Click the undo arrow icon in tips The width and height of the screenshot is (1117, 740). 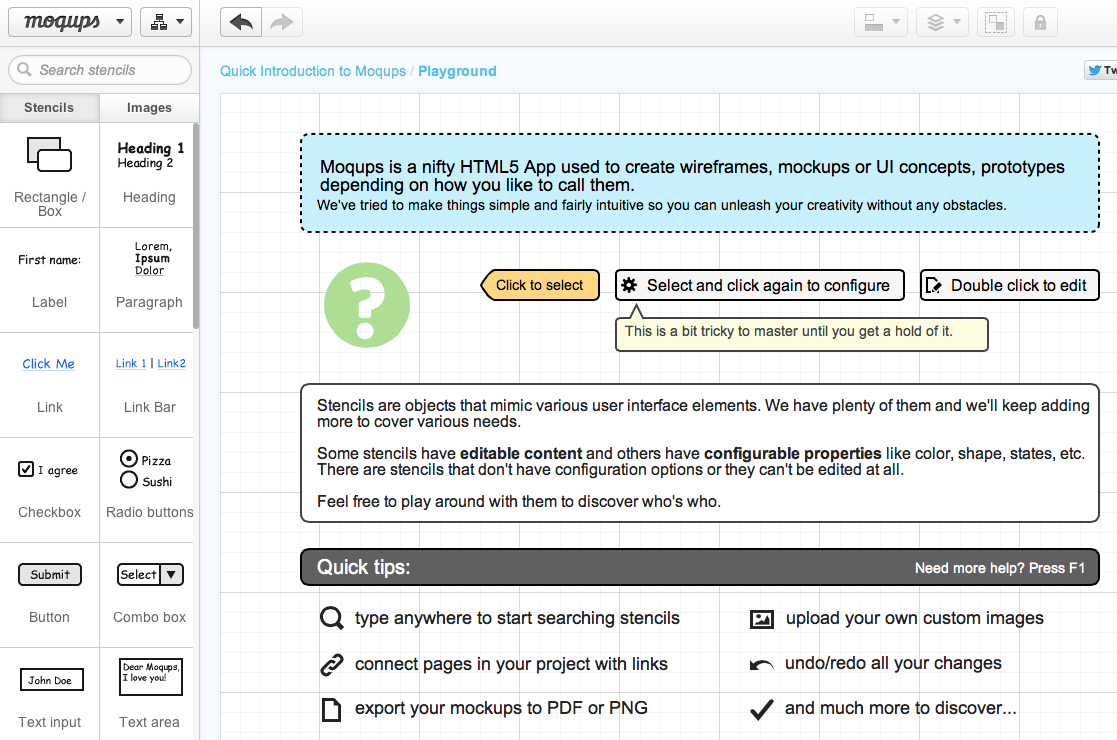(762, 665)
